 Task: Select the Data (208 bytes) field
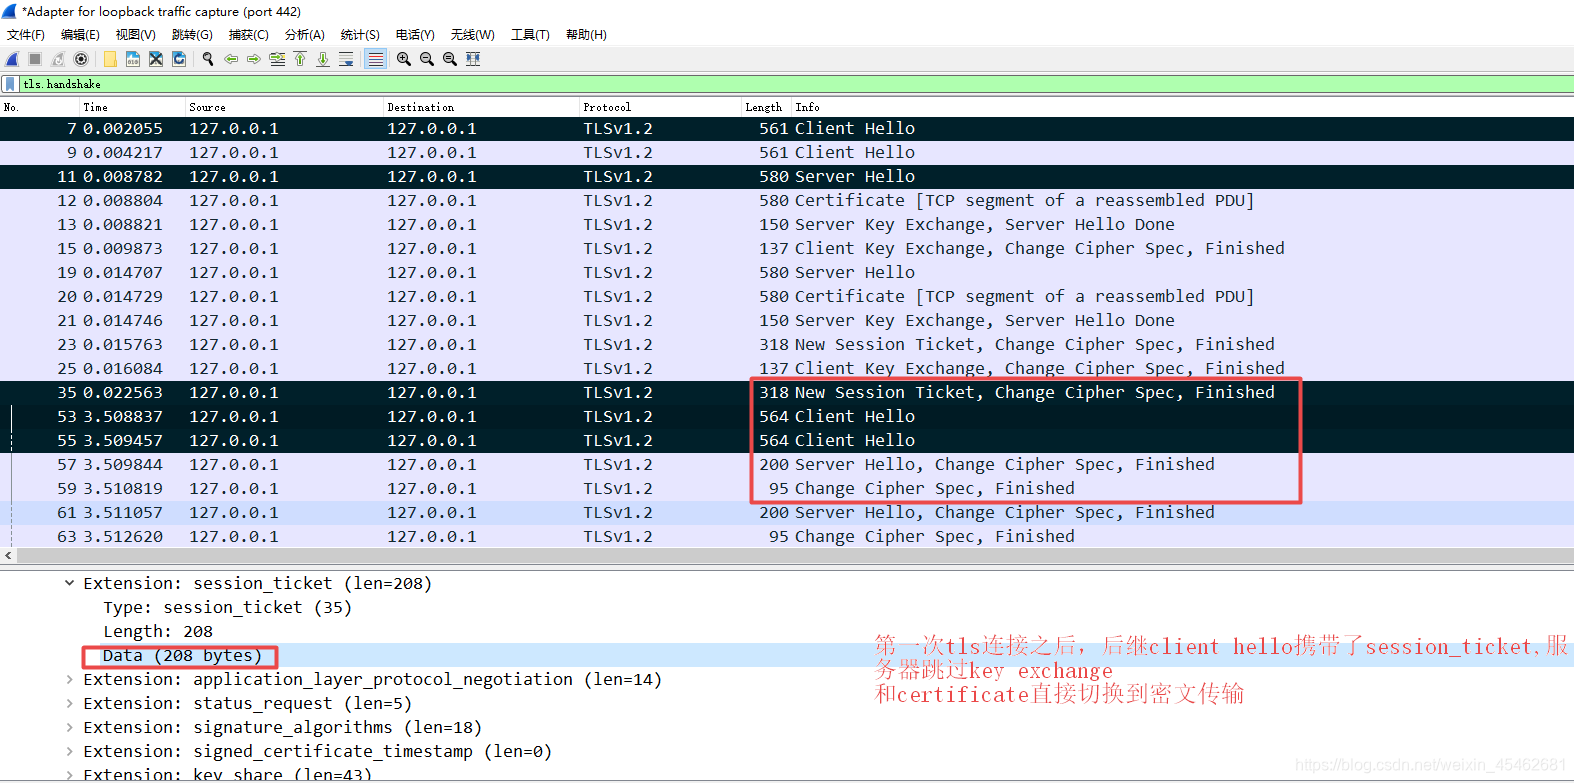pyautogui.click(x=181, y=656)
